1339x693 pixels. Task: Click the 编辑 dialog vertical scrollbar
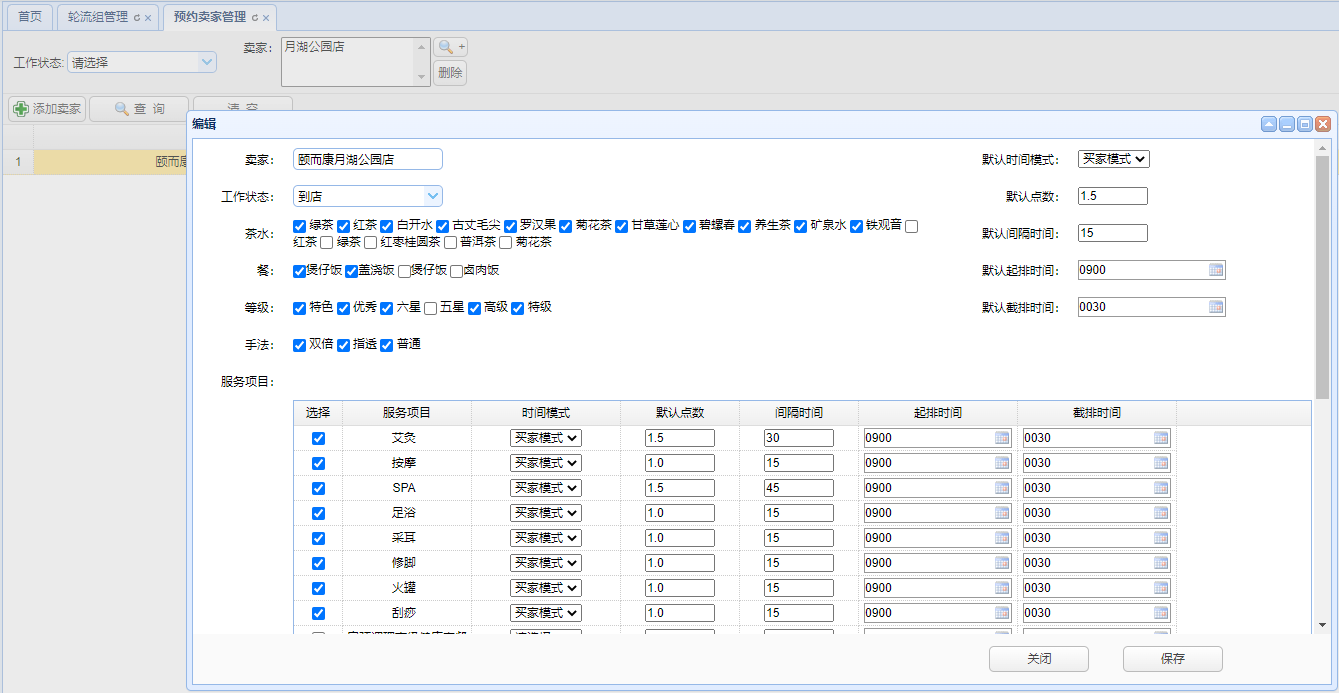tap(1322, 276)
